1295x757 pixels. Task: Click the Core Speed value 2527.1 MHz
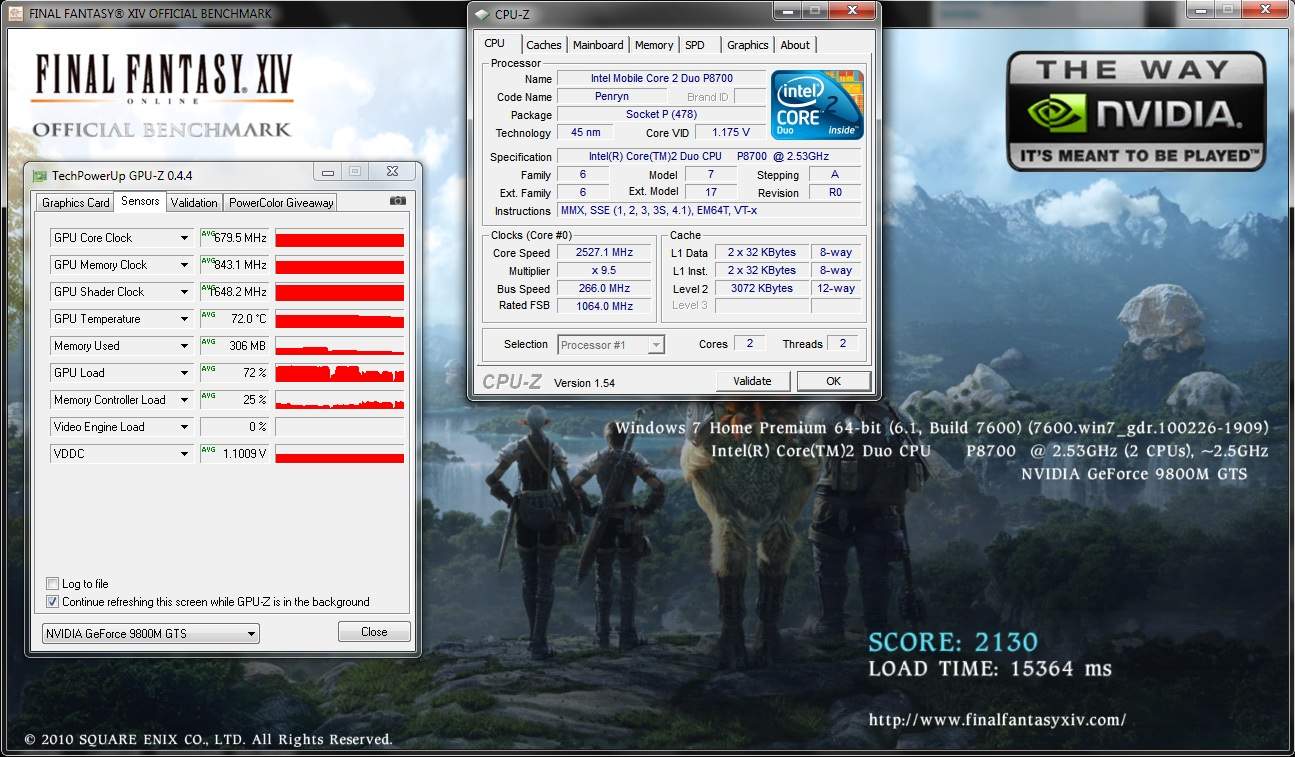coord(604,253)
